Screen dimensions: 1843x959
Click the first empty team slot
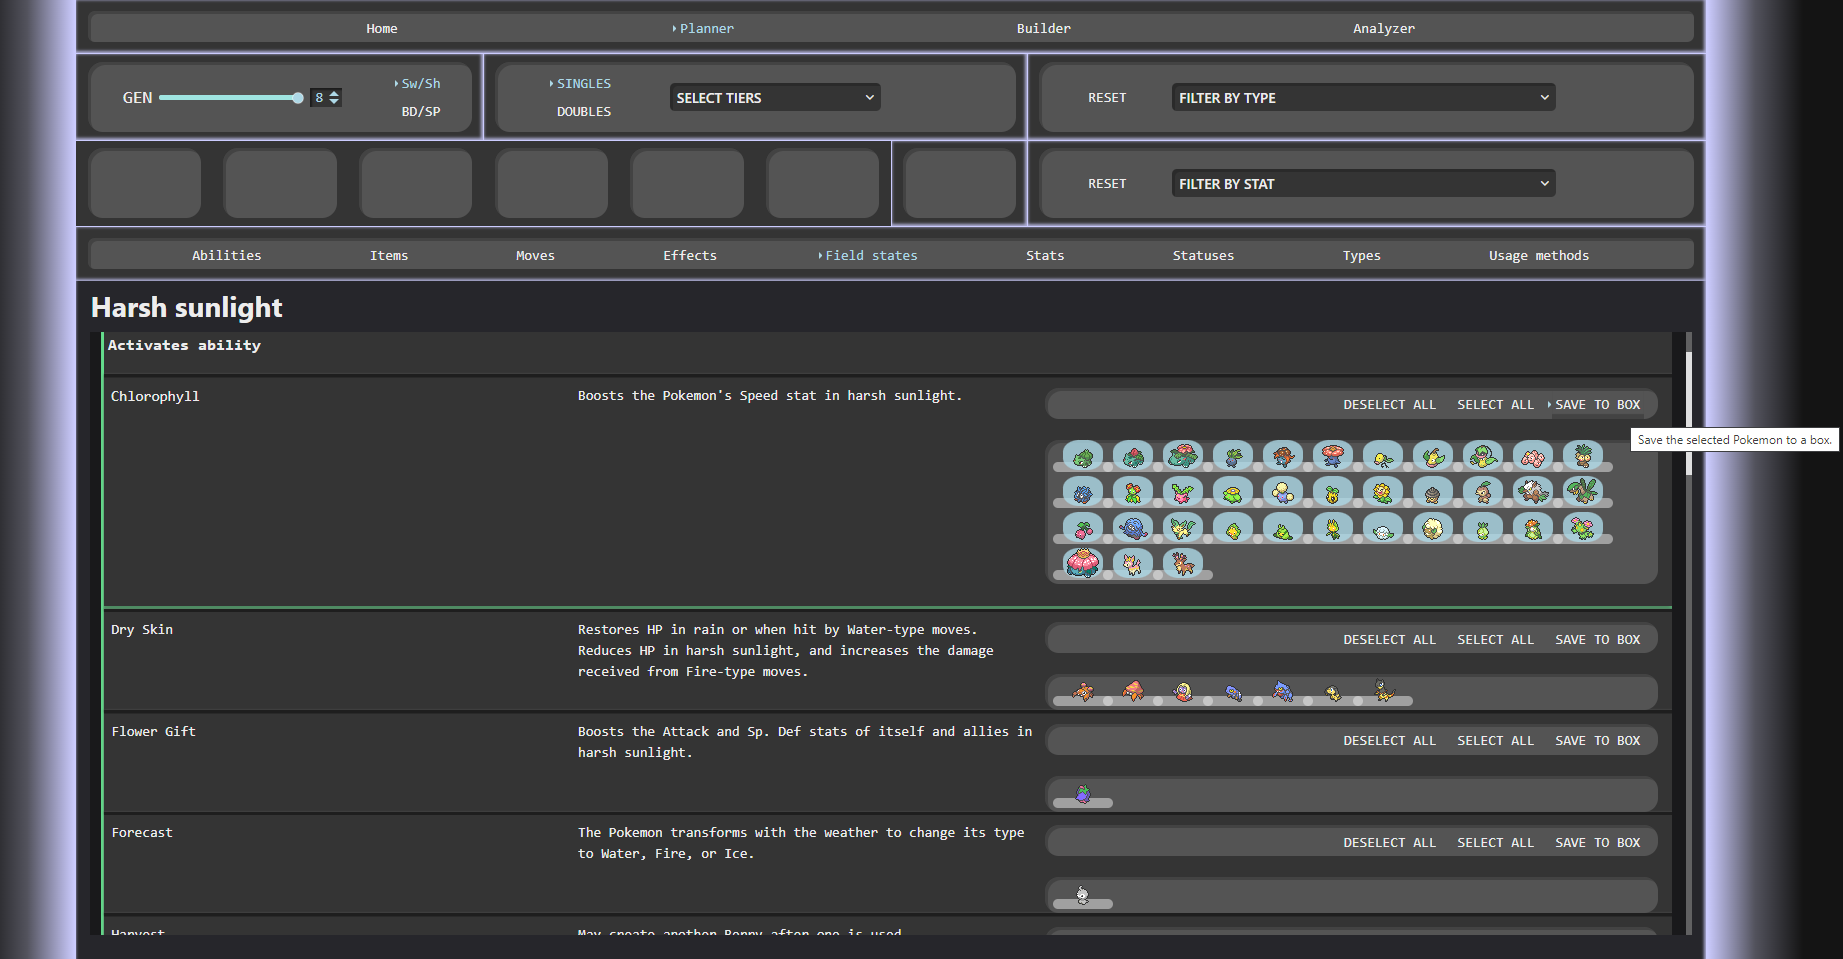pos(145,183)
